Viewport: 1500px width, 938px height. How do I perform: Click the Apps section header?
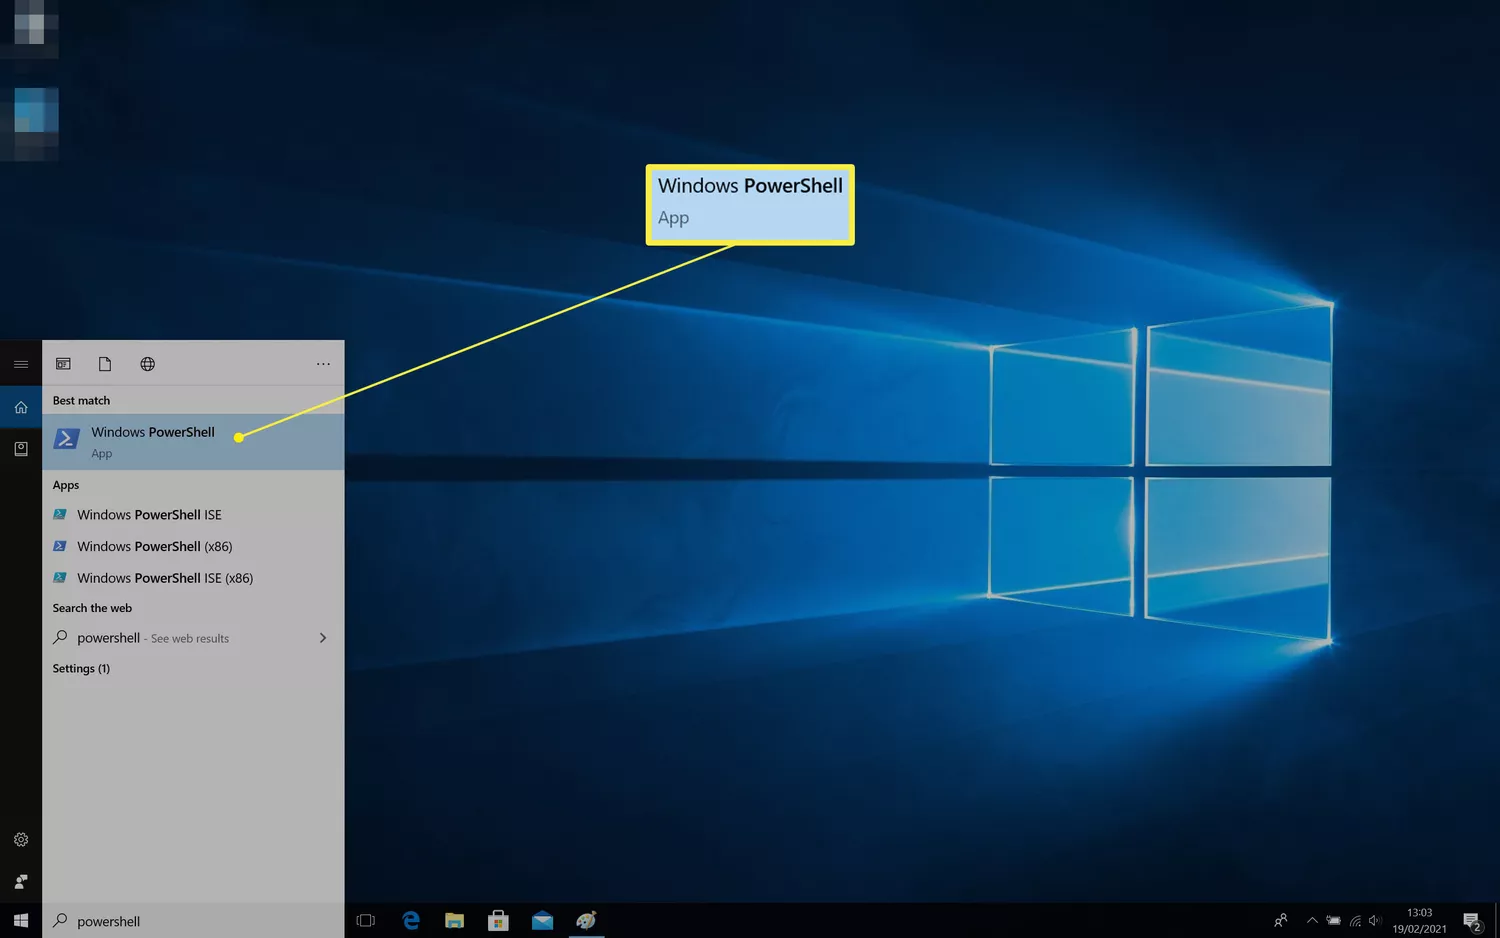tap(66, 485)
